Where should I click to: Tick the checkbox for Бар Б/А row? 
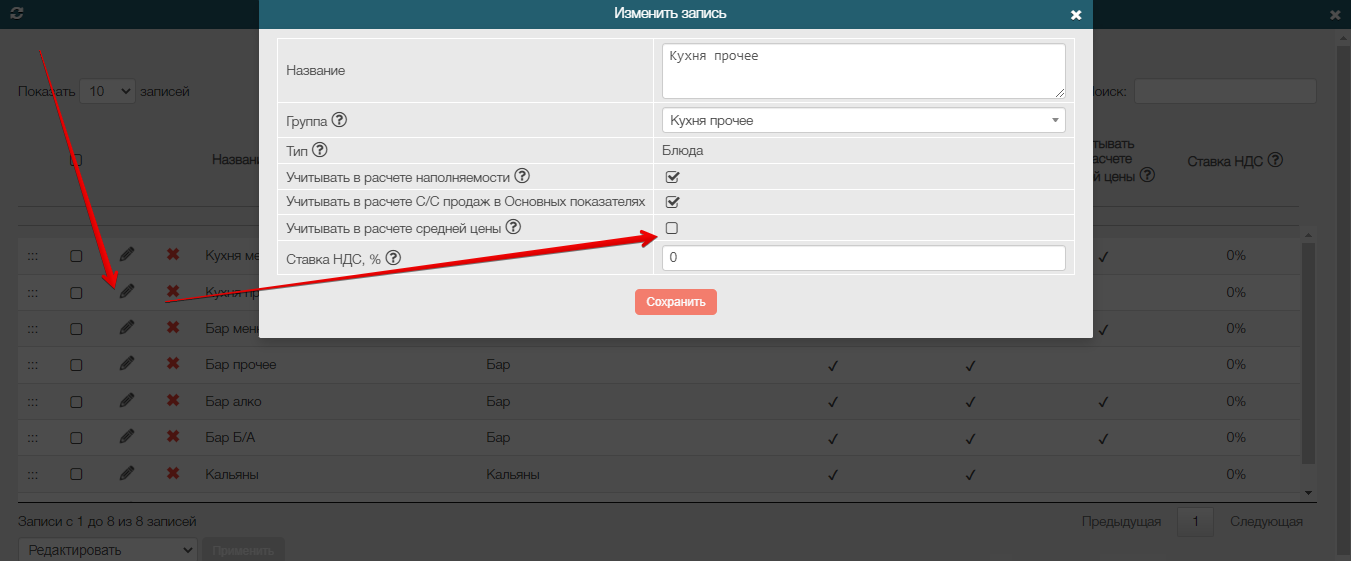click(76, 438)
